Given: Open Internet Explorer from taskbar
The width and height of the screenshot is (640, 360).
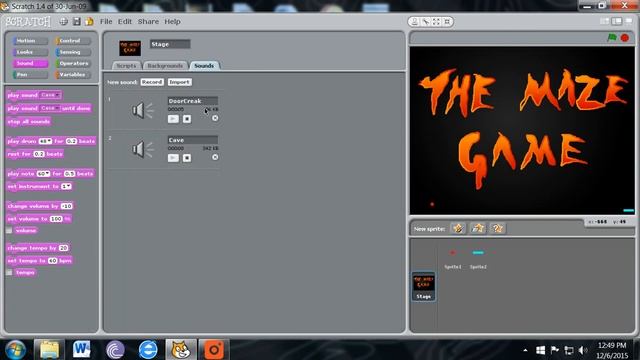Looking at the screenshot, I should (148, 350).
